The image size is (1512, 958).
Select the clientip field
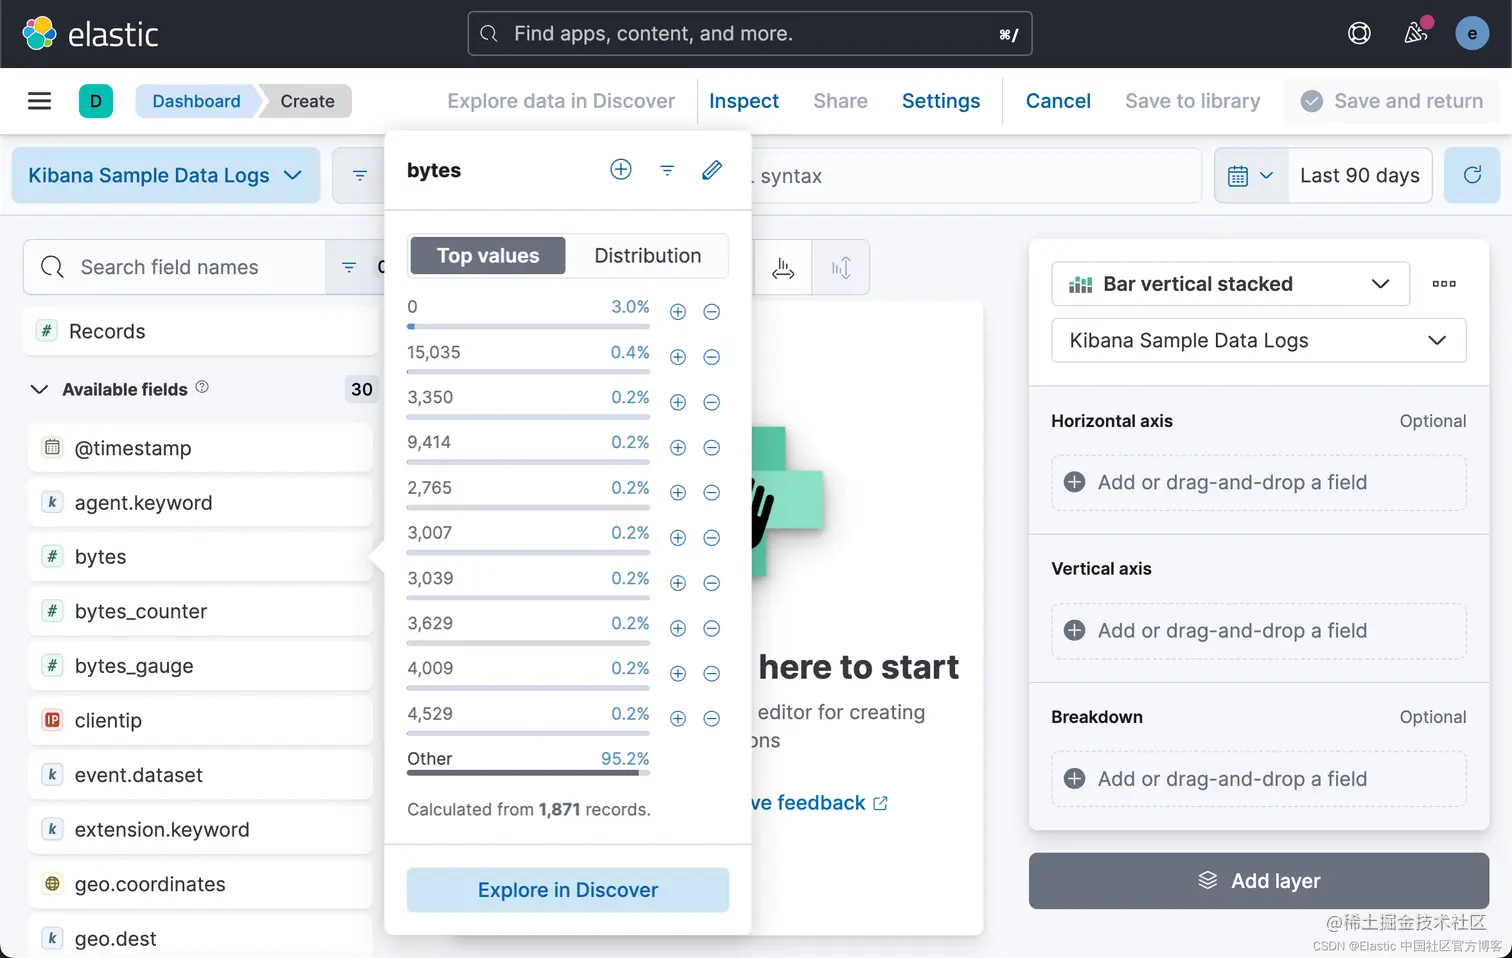(200, 720)
